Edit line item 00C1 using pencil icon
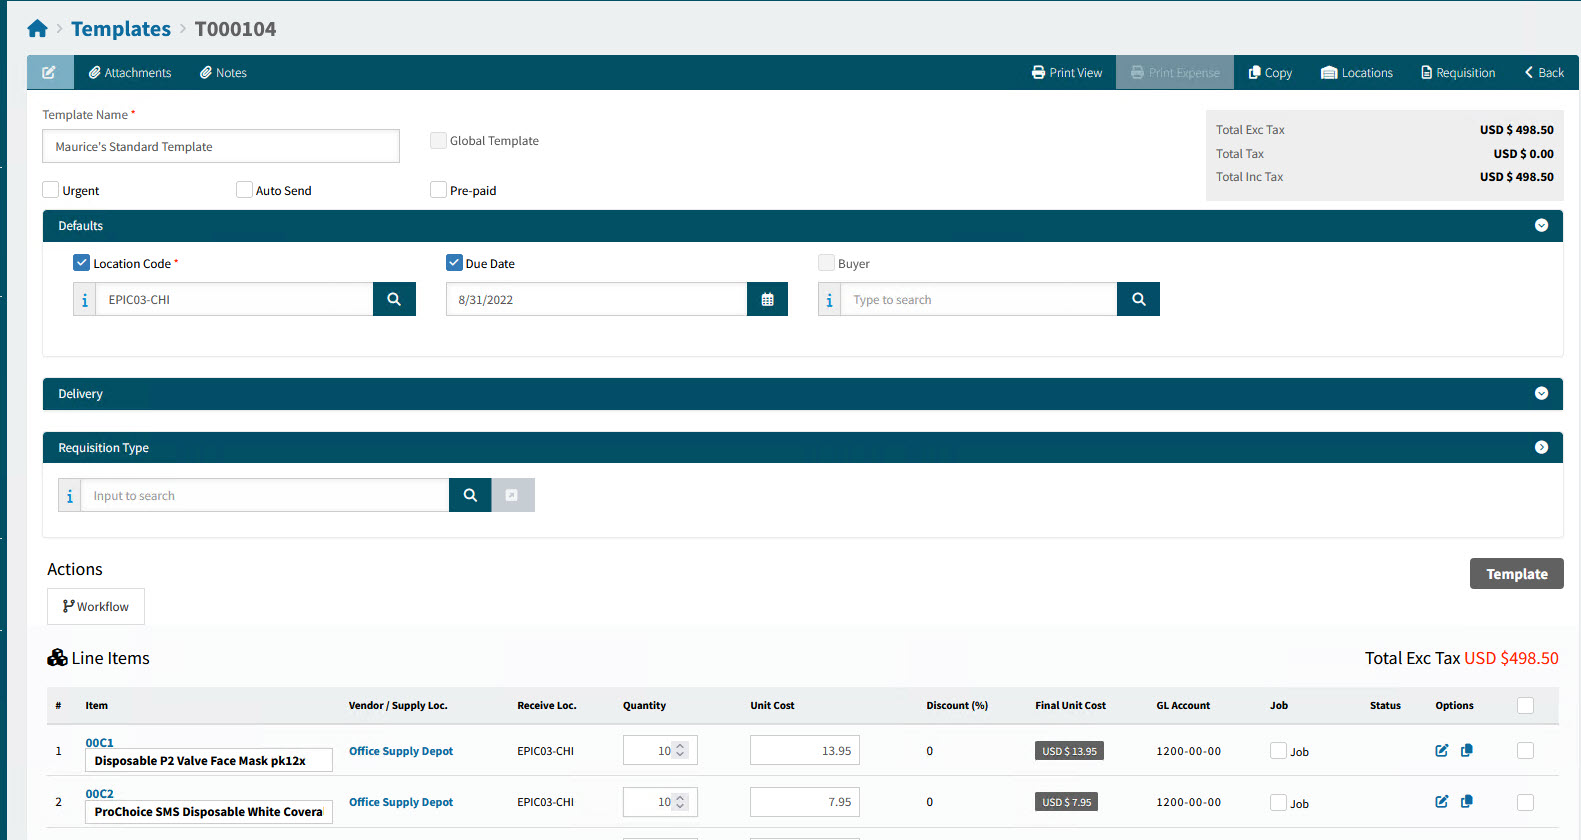1581x840 pixels. pyautogui.click(x=1441, y=751)
